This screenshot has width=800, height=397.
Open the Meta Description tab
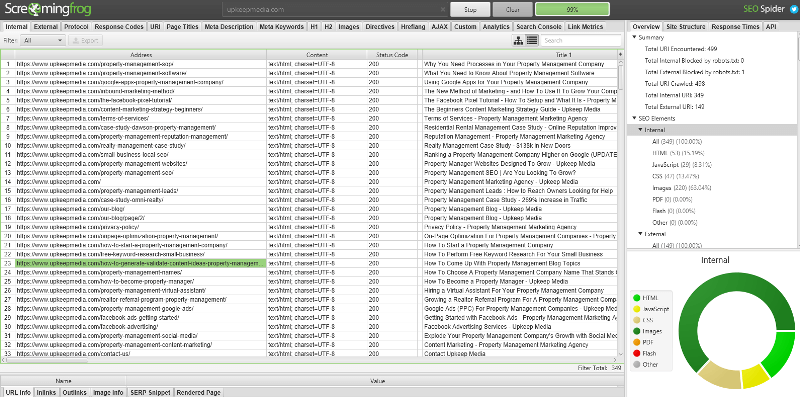(229, 27)
